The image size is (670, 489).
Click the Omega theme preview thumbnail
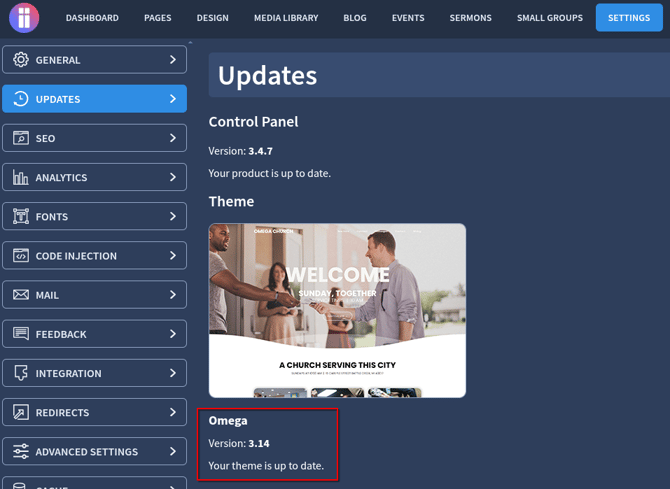[337, 310]
